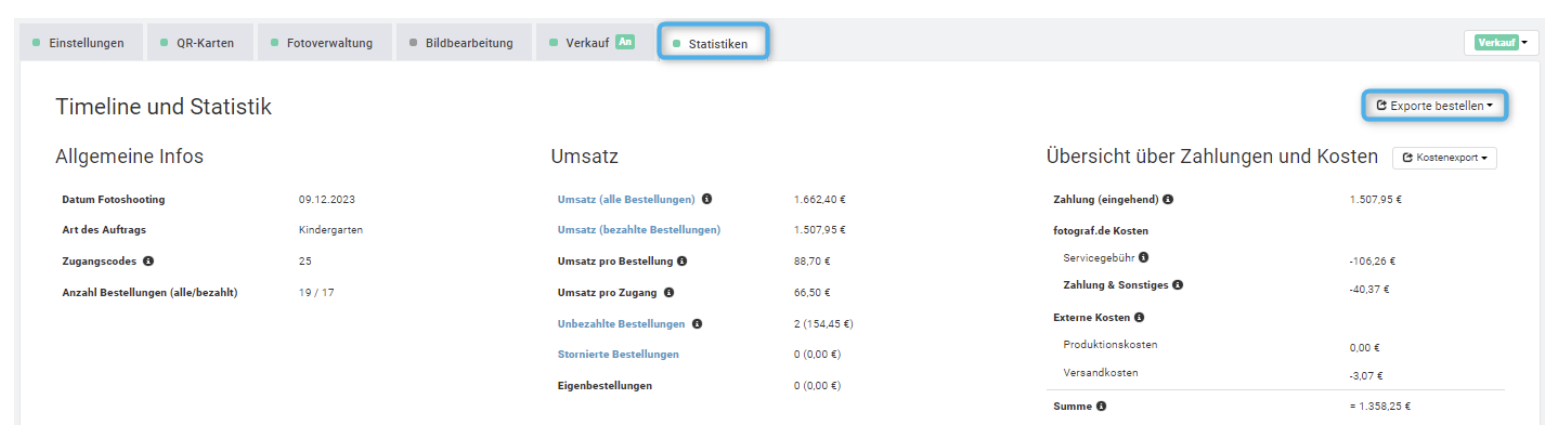
Task: Click info icon beside Zahlung (eingehend)
Action: click(x=1168, y=199)
